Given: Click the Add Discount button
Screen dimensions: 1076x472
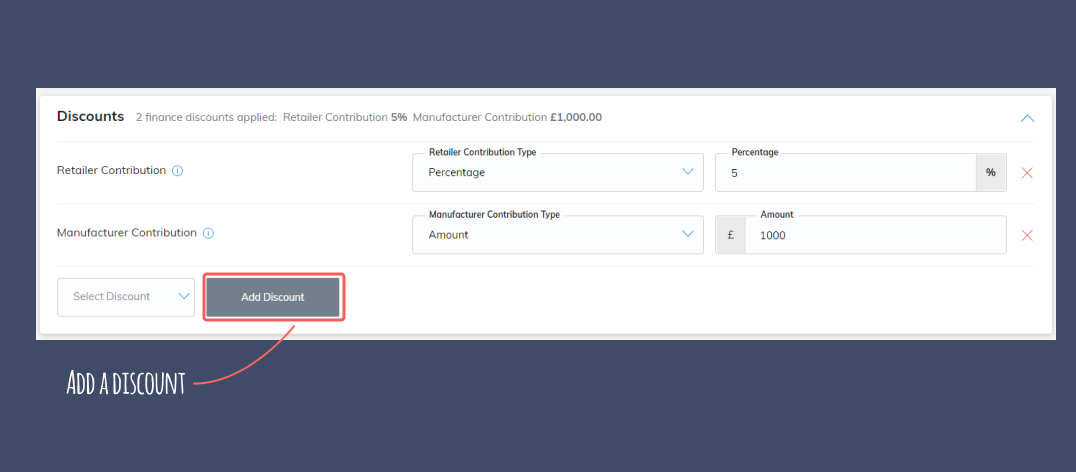Looking at the screenshot, I should [x=272, y=297].
